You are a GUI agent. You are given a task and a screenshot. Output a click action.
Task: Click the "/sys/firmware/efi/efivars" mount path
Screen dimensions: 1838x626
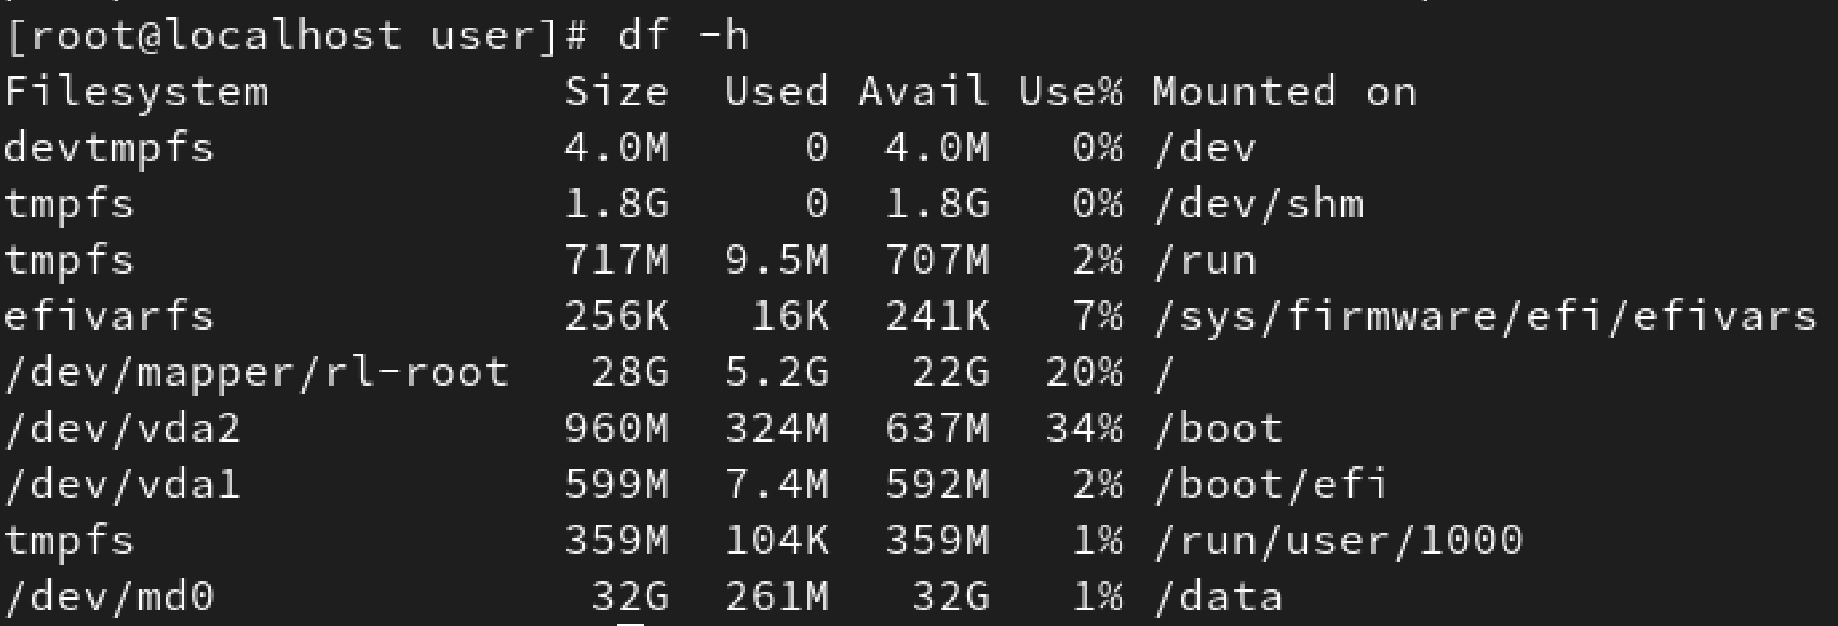click(x=1484, y=316)
